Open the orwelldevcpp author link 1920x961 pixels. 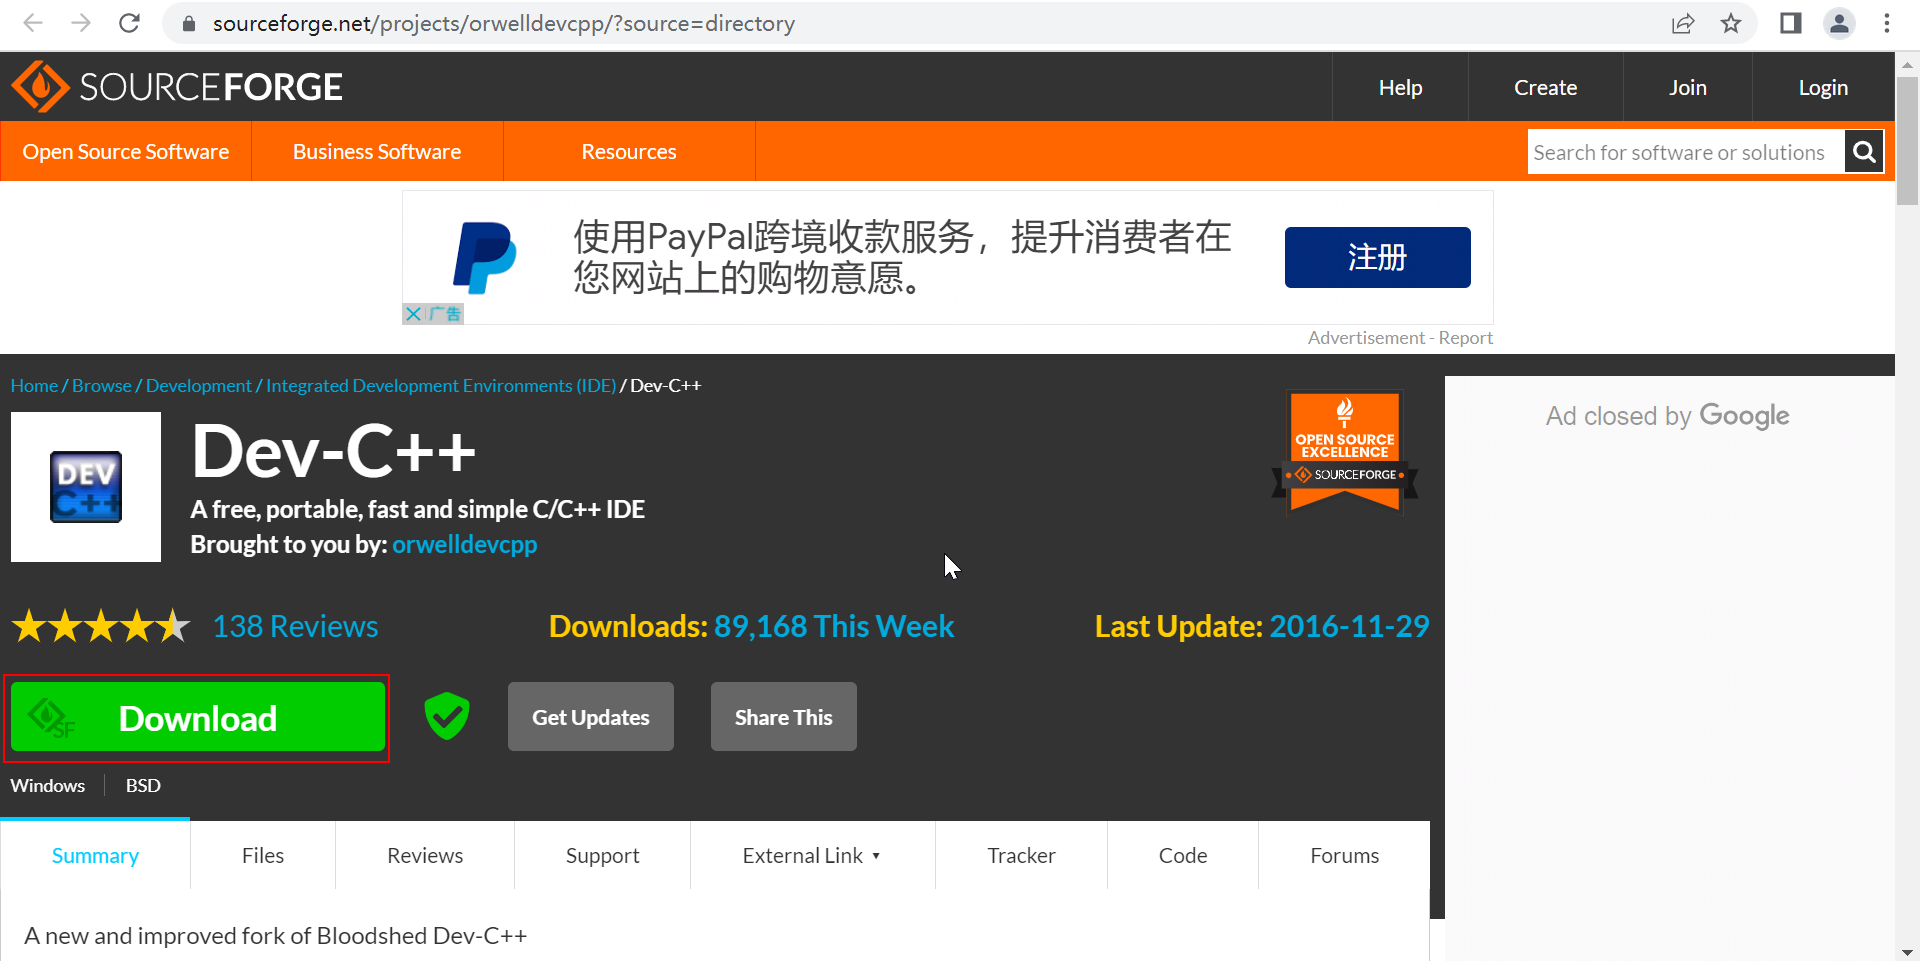[x=465, y=544]
